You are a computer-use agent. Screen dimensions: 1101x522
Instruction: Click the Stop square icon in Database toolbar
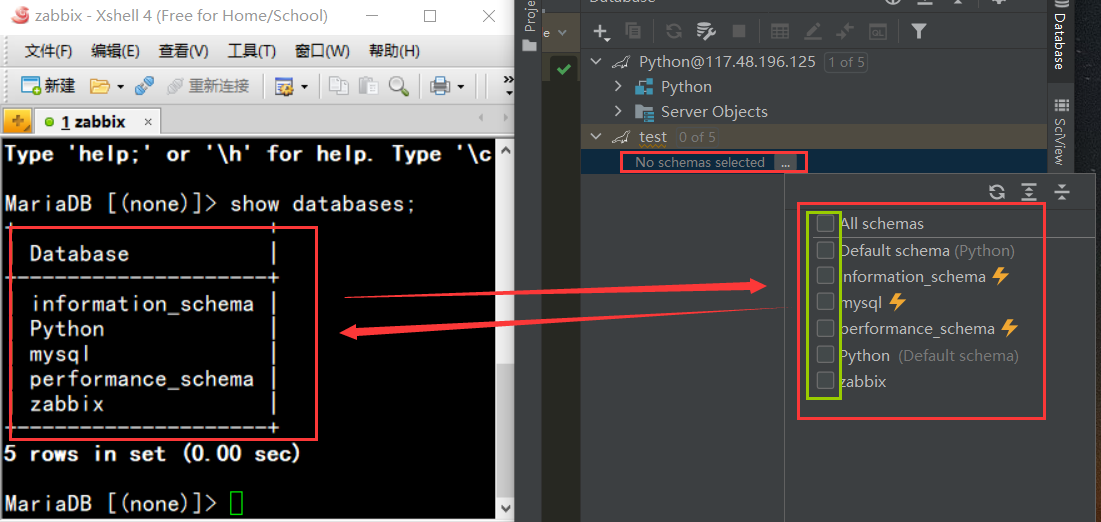pos(739,31)
